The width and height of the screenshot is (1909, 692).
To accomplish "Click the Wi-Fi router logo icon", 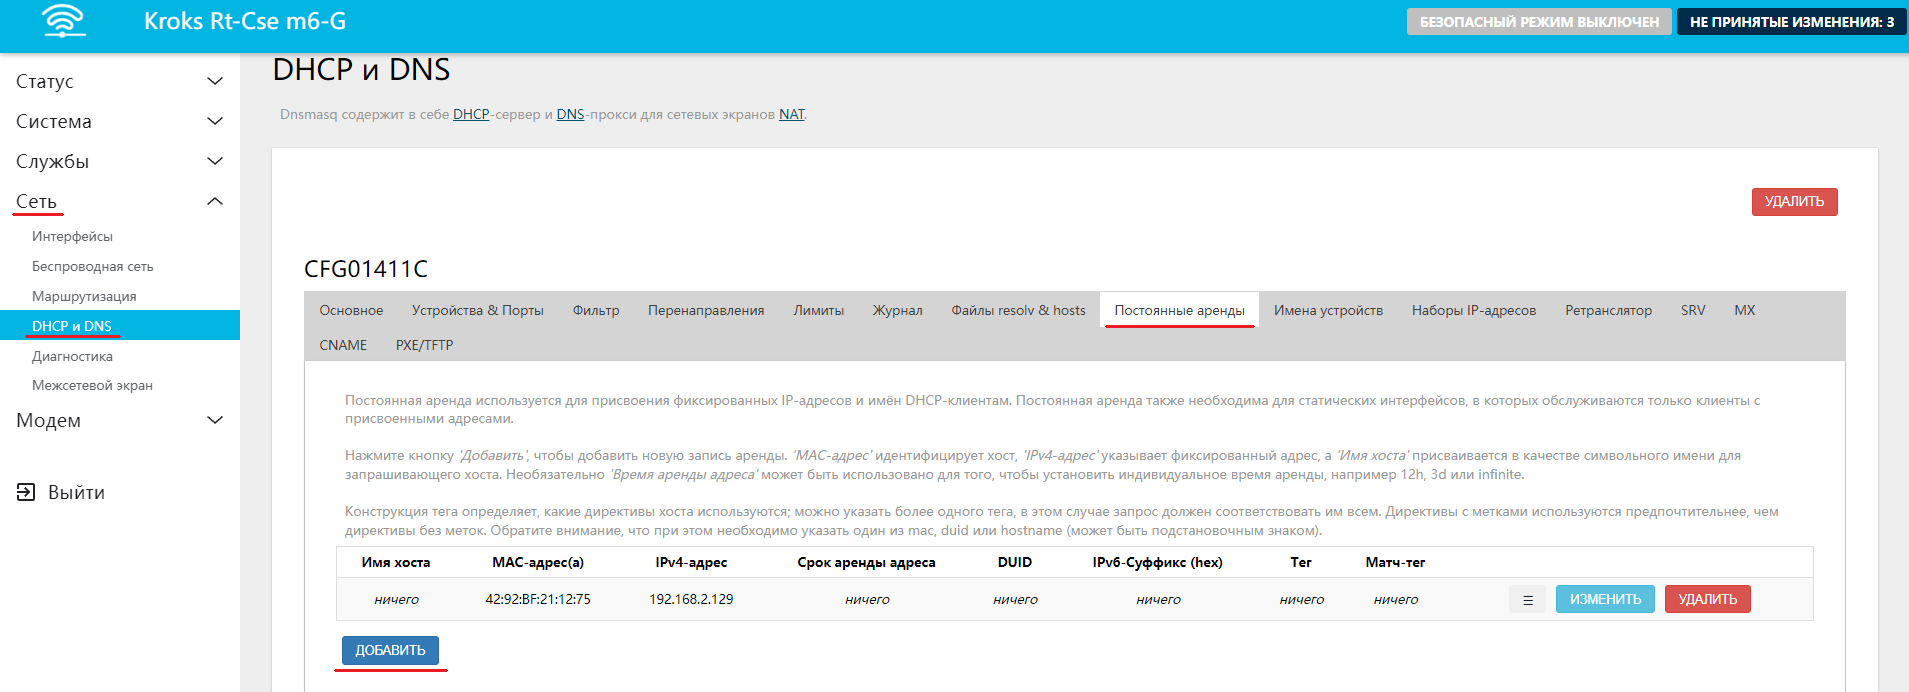I will [64, 21].
